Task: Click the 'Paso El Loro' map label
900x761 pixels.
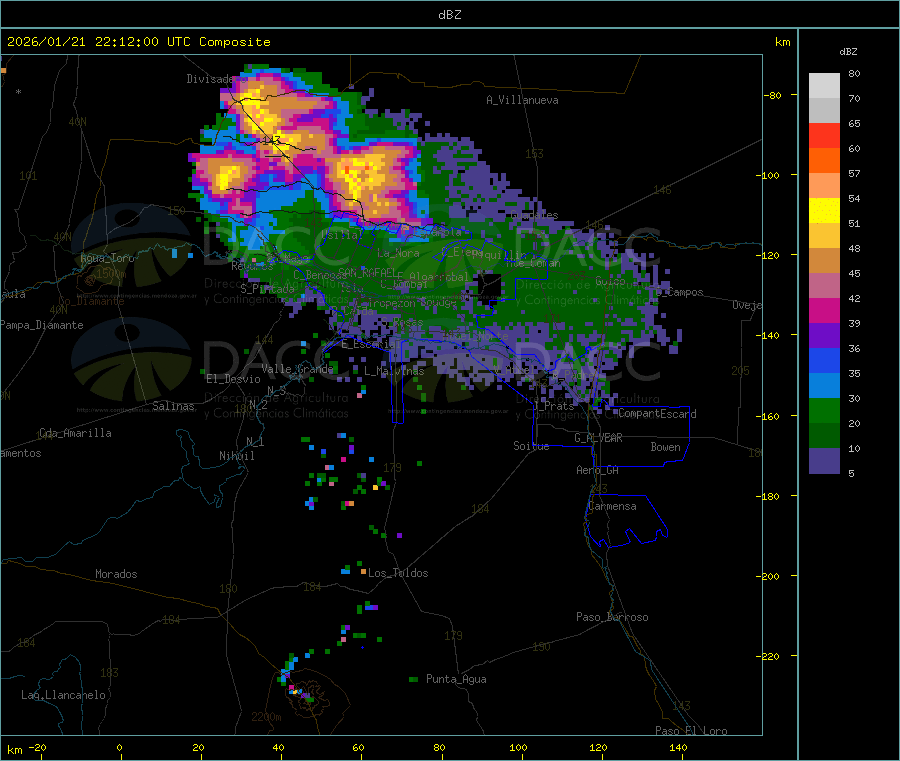Action: pos(692,731)
